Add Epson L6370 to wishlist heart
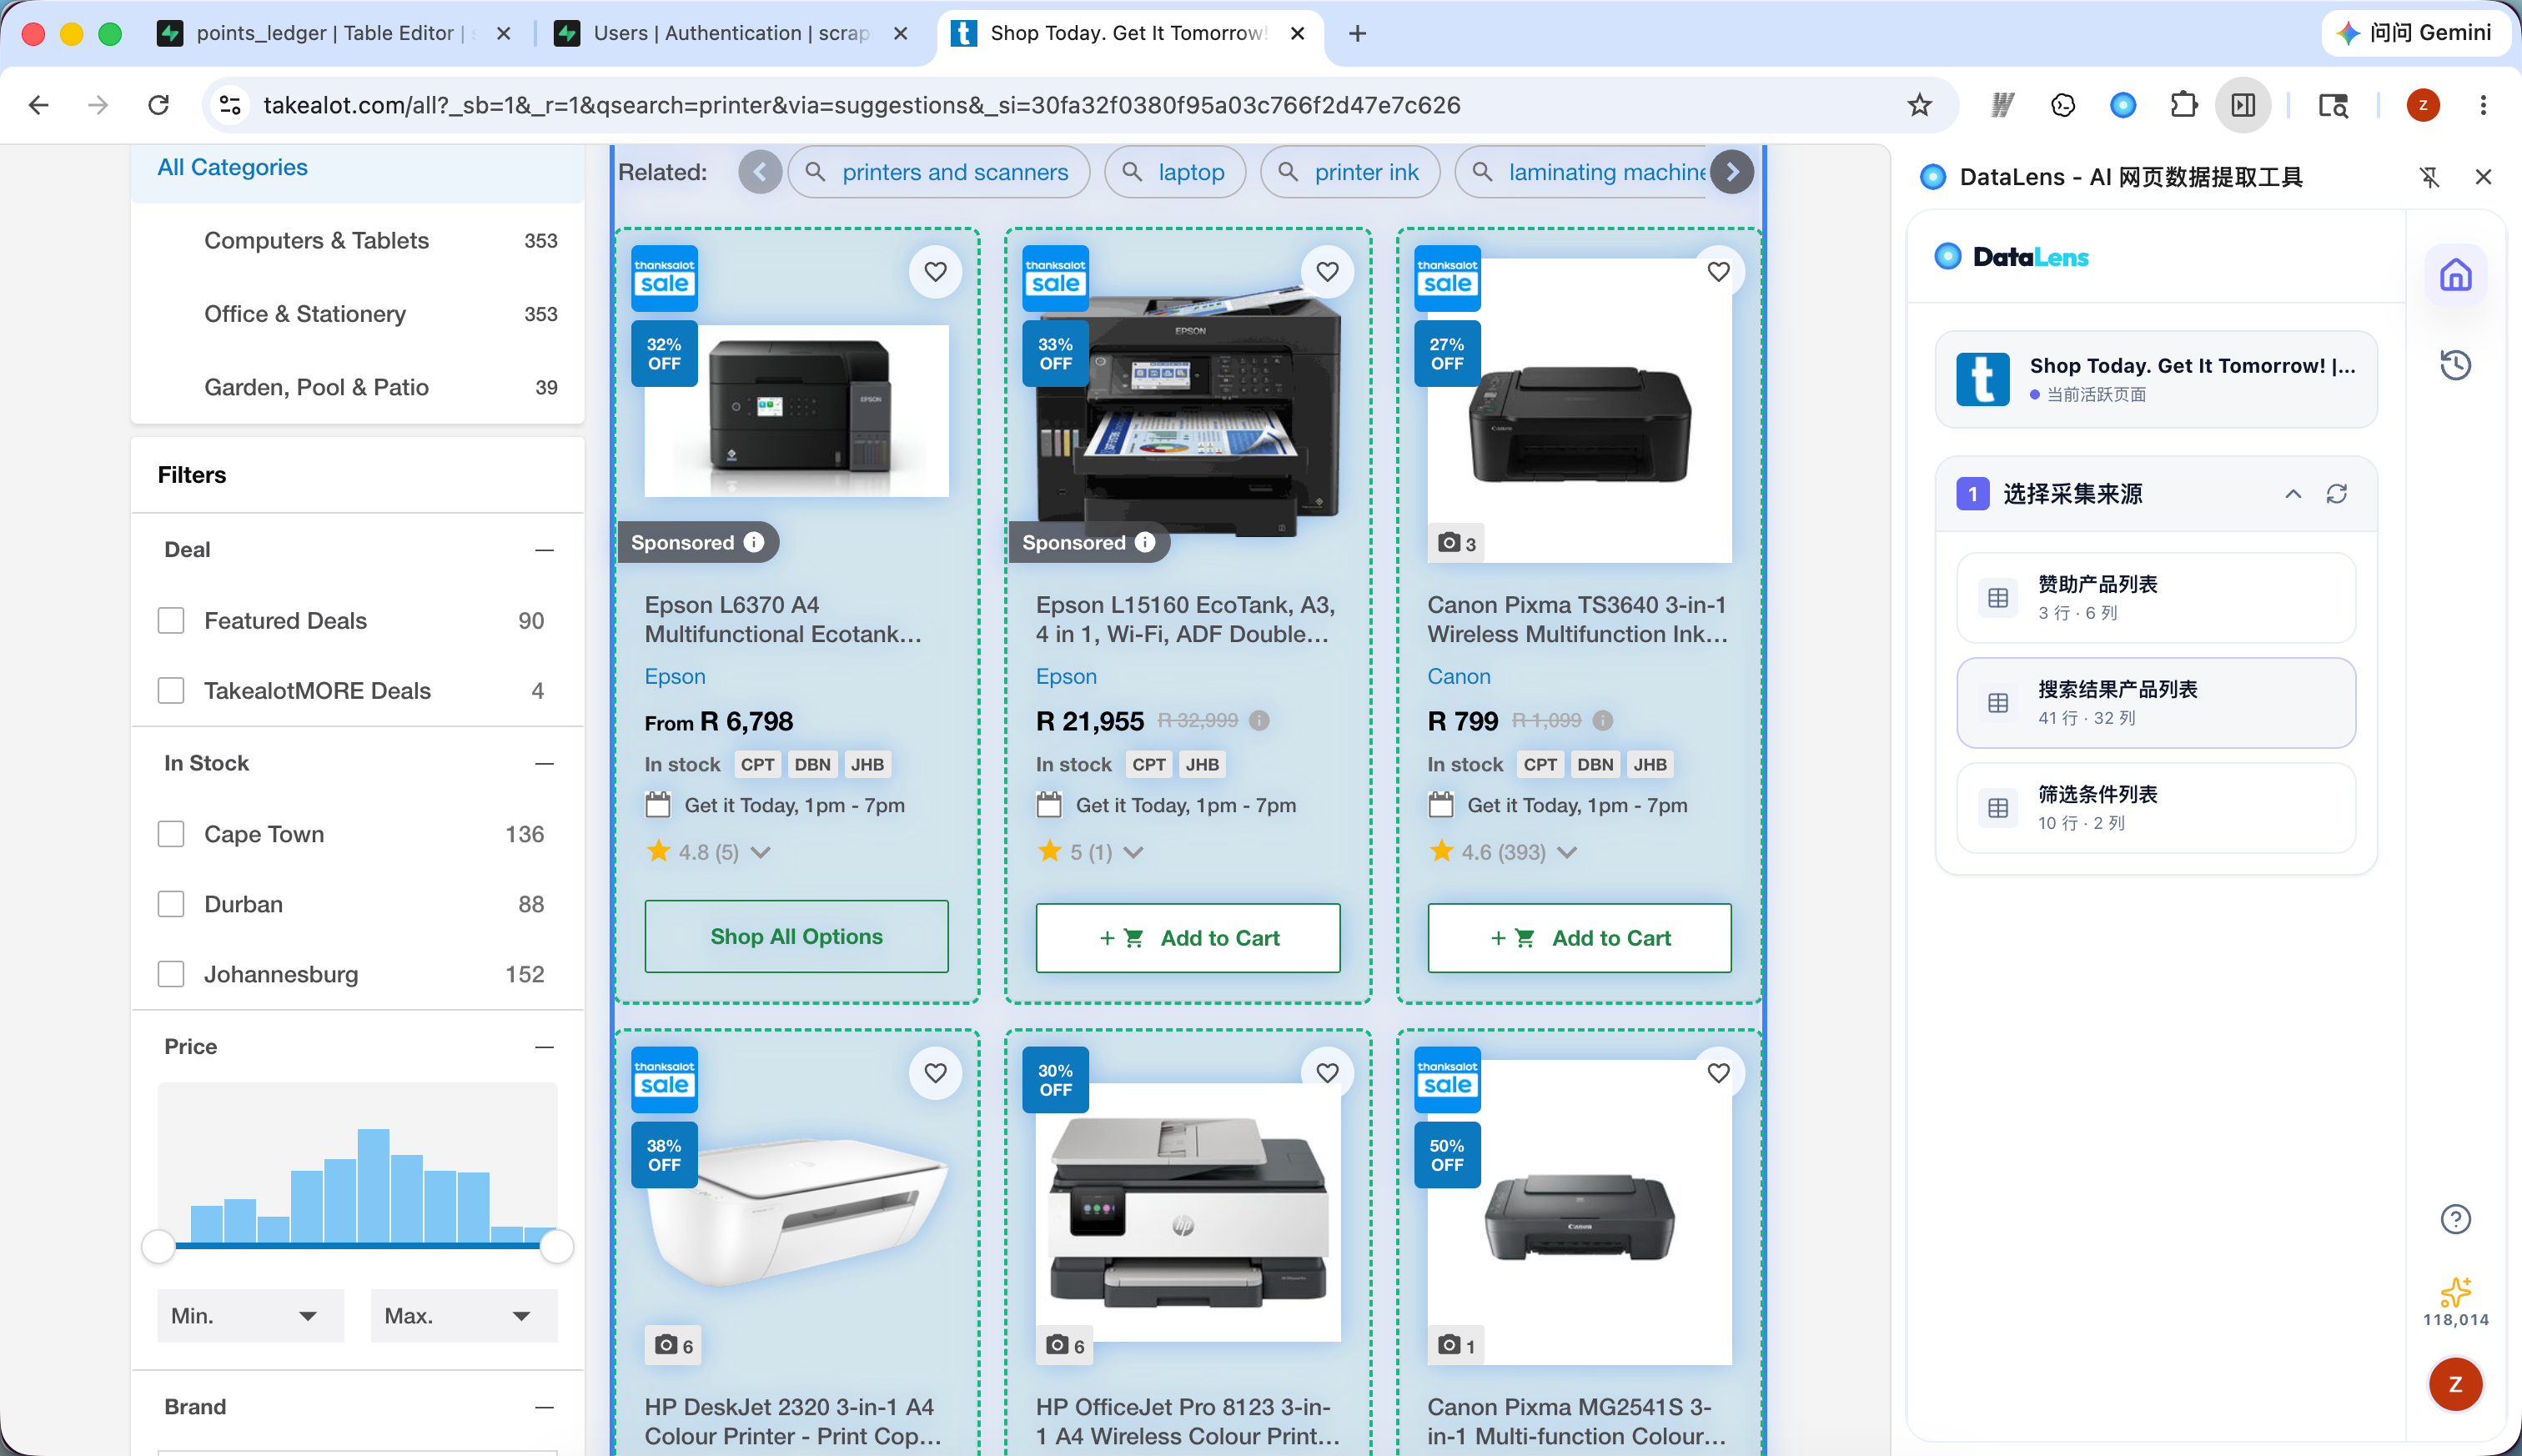Viewport: 2522px width, 1456px height. (x=935, y=272)
